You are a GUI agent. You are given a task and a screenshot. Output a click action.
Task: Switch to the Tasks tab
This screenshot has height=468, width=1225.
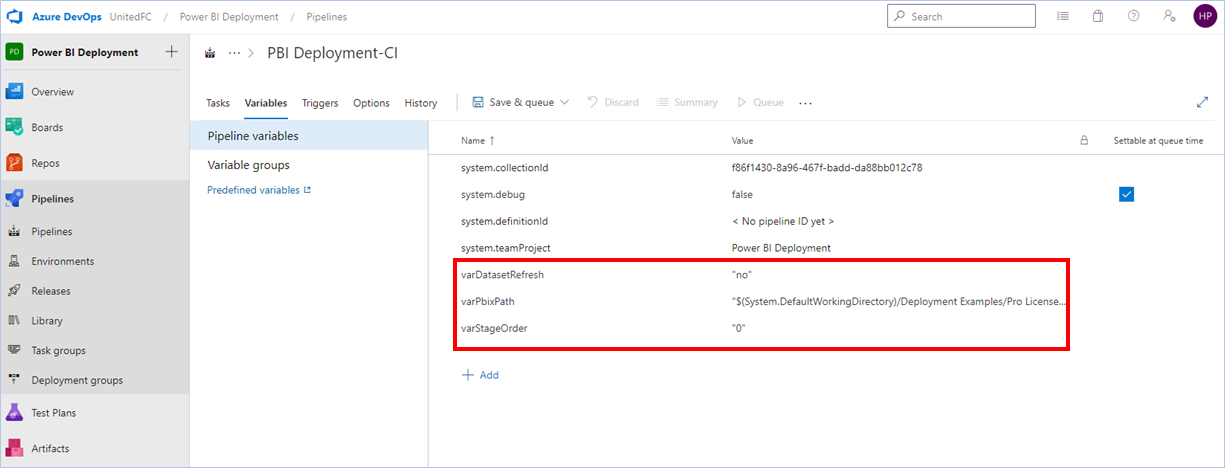218,103
